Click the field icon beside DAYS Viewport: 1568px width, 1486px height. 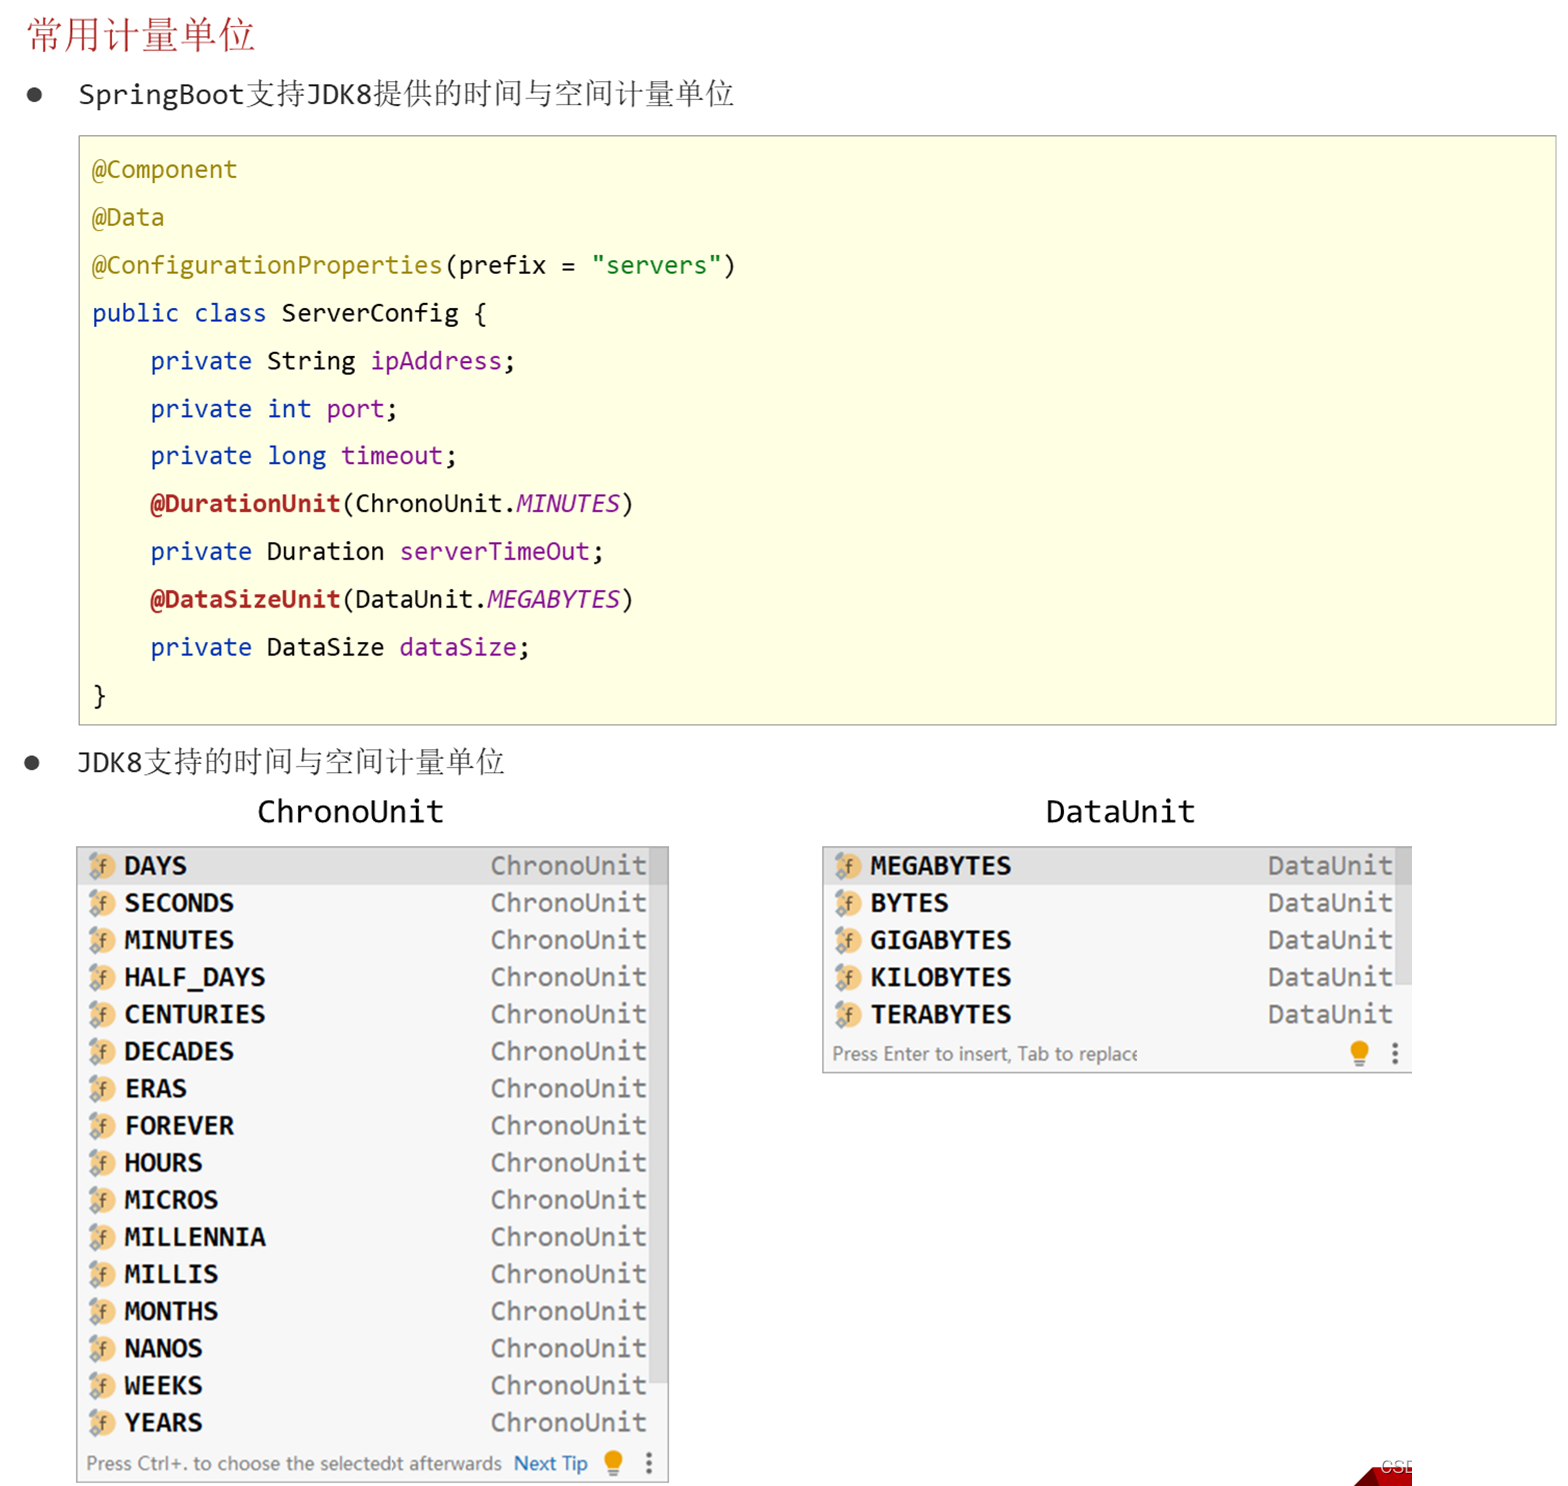click(x=101, y=865)
